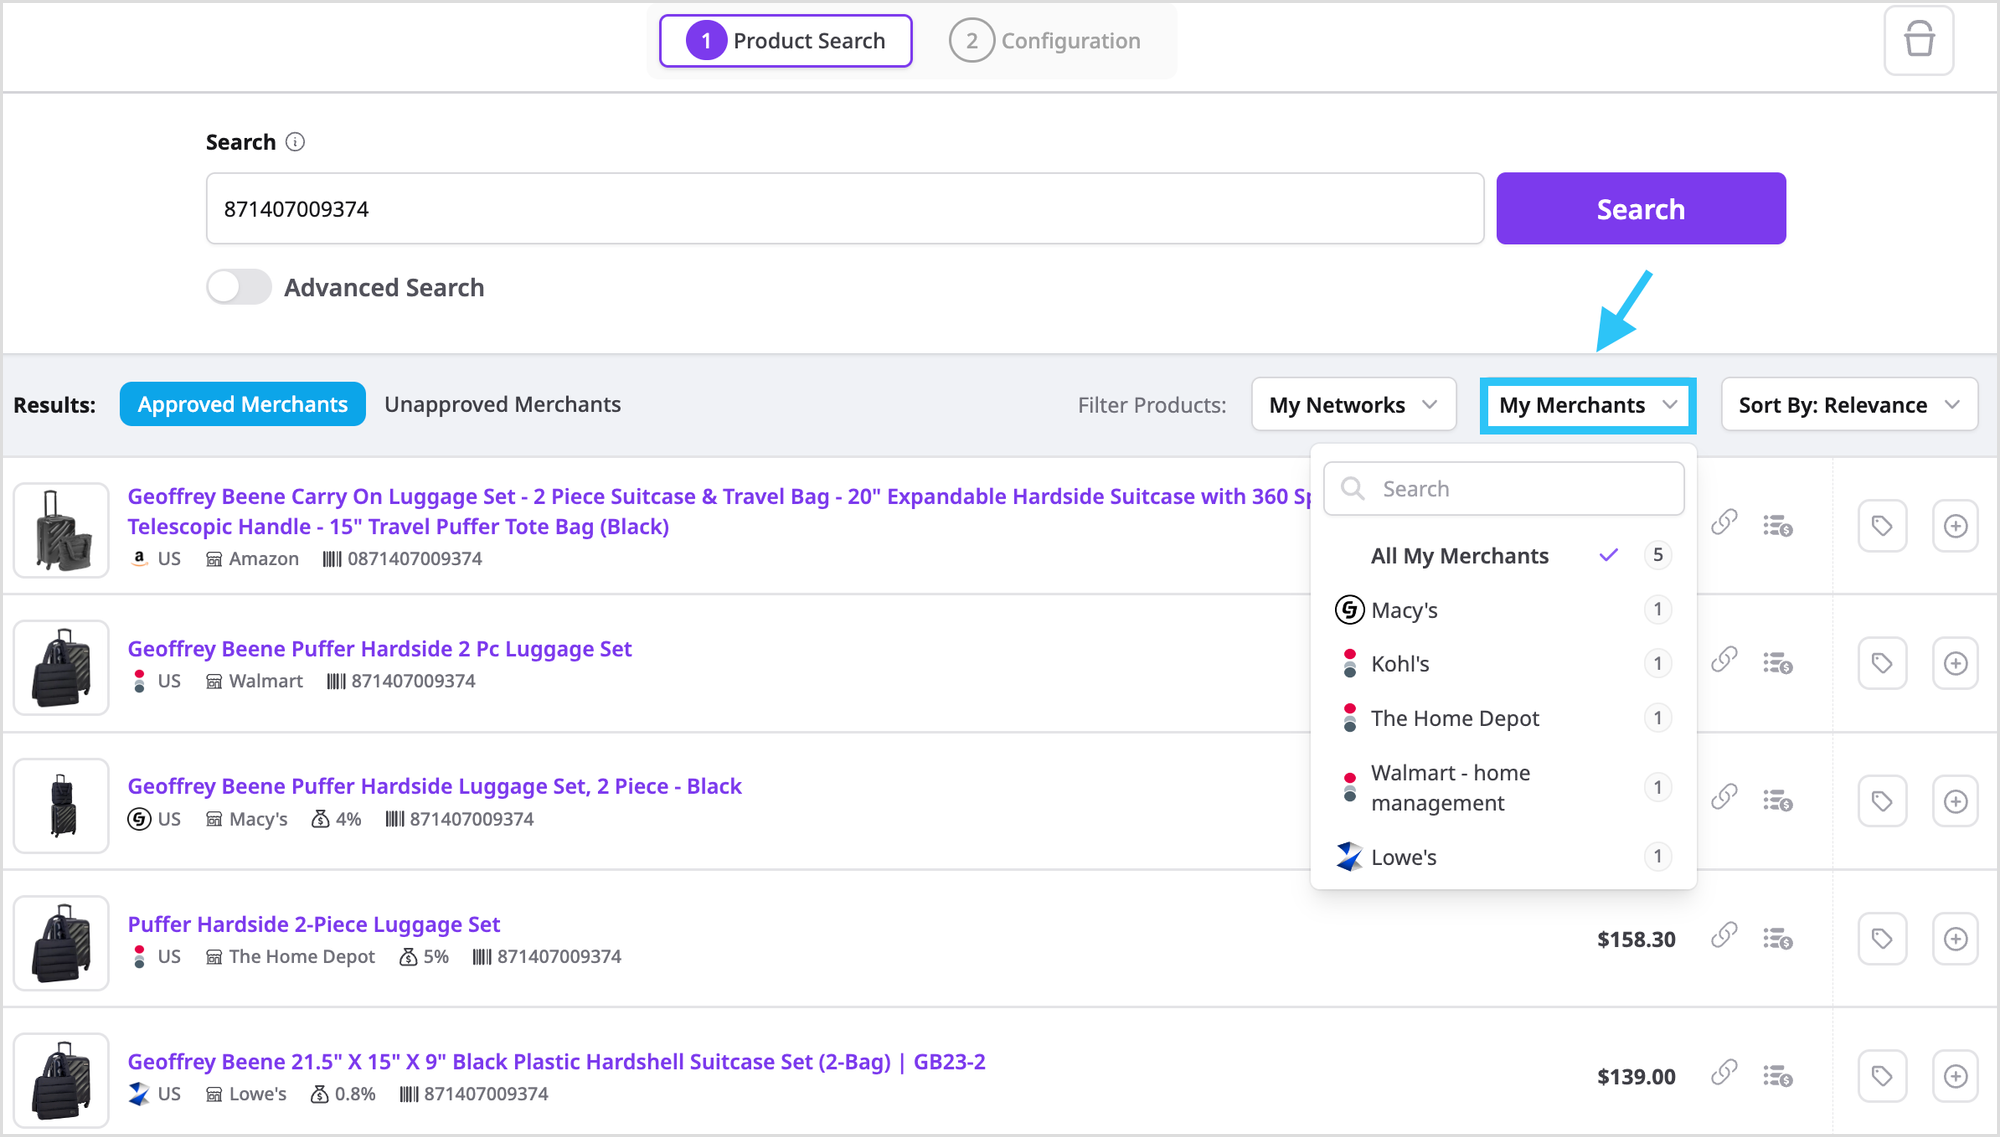
Task: Enable the Advanced Search toggle
Action: [239, 288]
